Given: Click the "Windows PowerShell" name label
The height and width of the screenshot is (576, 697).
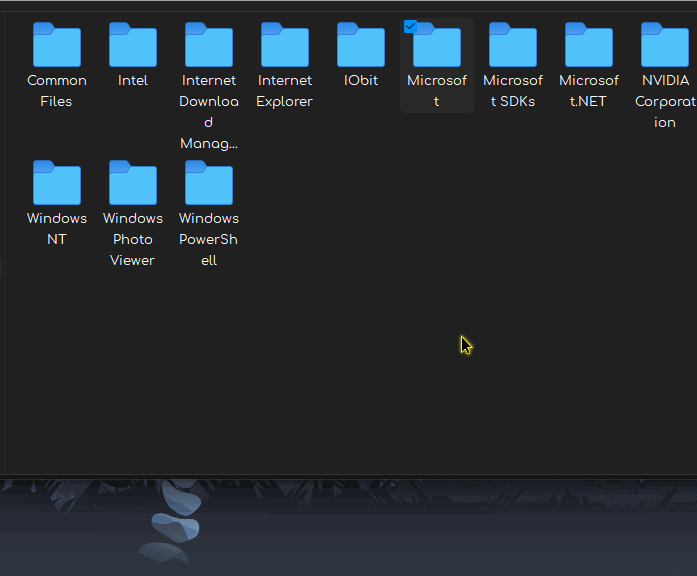Looking at the screenshot, I should 209,239.
